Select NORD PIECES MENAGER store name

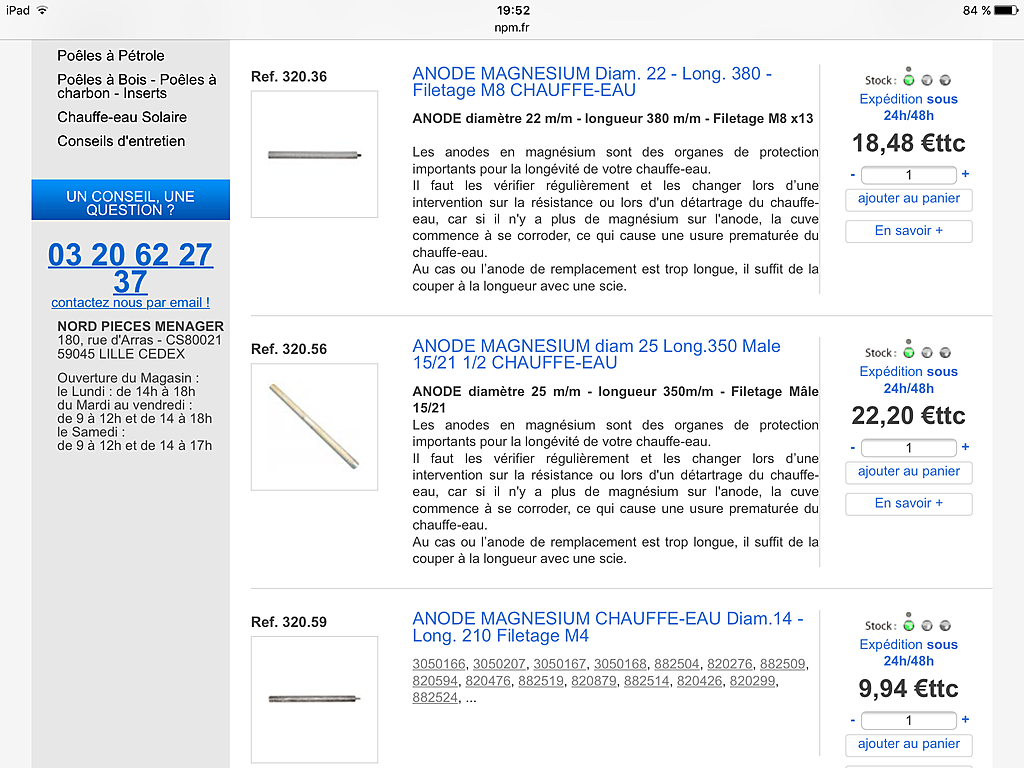click(140, 326)
